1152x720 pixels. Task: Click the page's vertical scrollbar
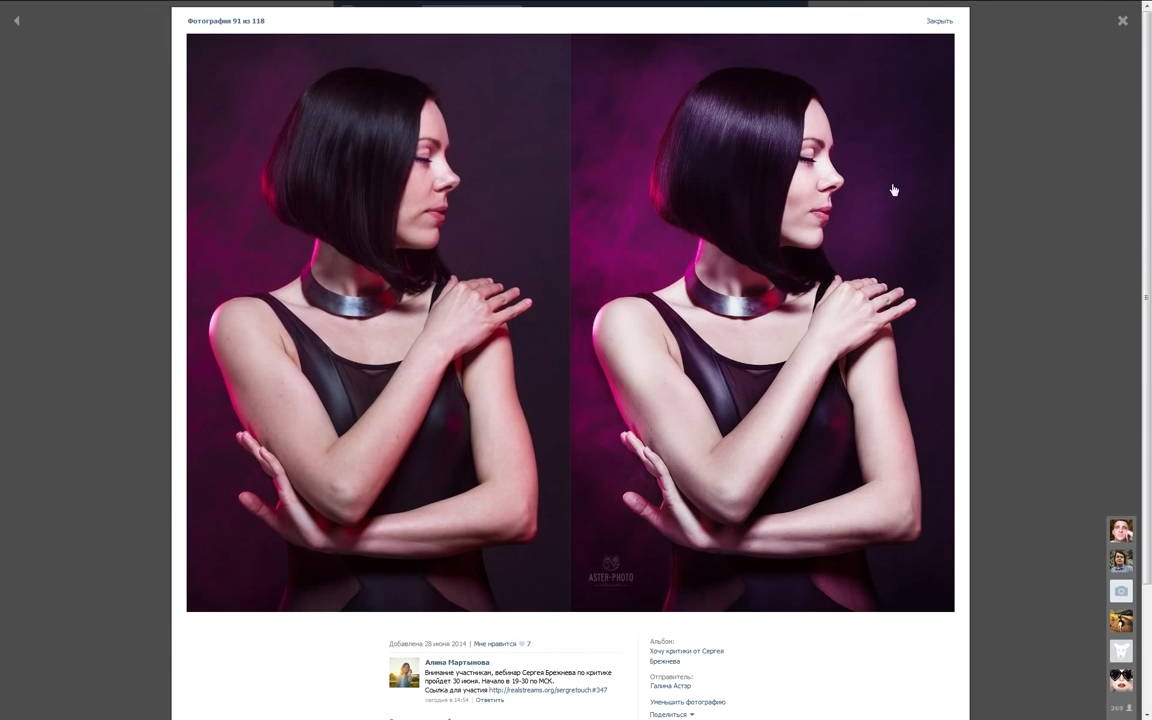coord(1146,298)
